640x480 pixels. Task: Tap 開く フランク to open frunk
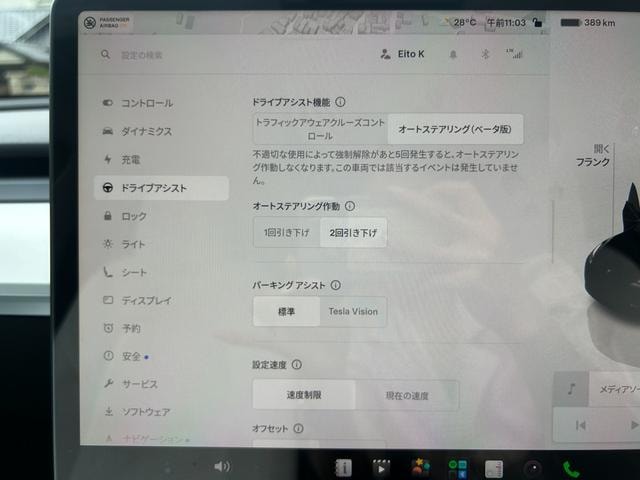point(593,156)
